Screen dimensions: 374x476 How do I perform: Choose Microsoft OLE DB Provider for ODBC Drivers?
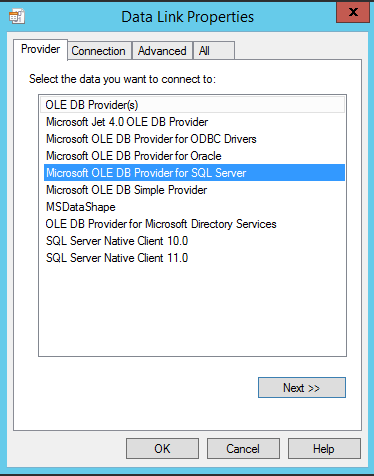point(194,139)
